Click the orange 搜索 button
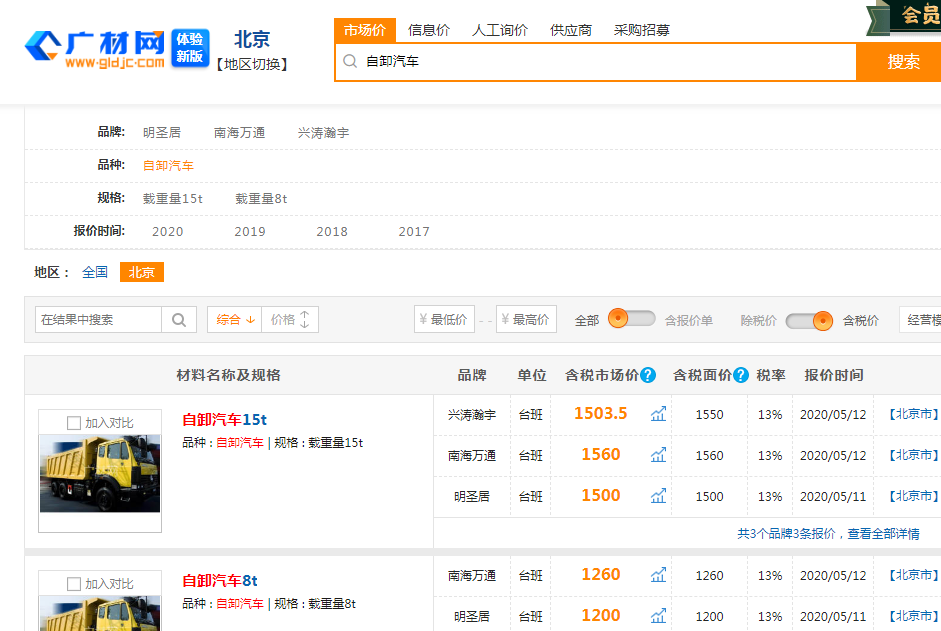Image resolution: width=941 pixels, height=631 pixels. (x=898, y=61)
